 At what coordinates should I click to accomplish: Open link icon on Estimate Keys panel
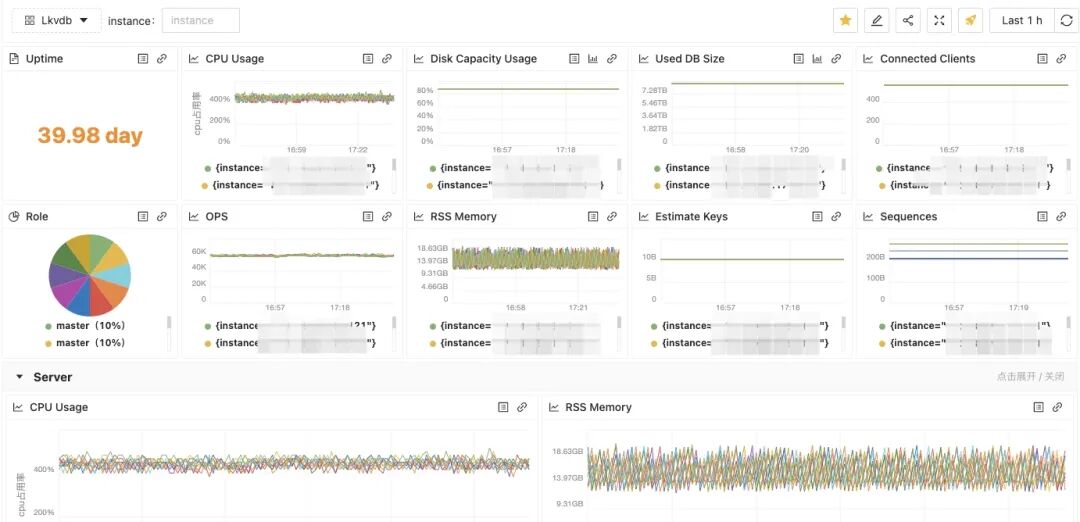click(835, 217)
